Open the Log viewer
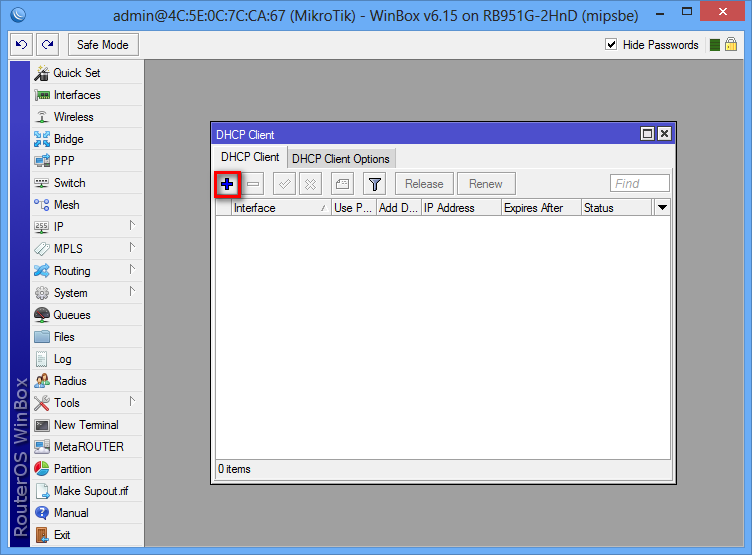752x555 pixels. (x=87, y=359)
